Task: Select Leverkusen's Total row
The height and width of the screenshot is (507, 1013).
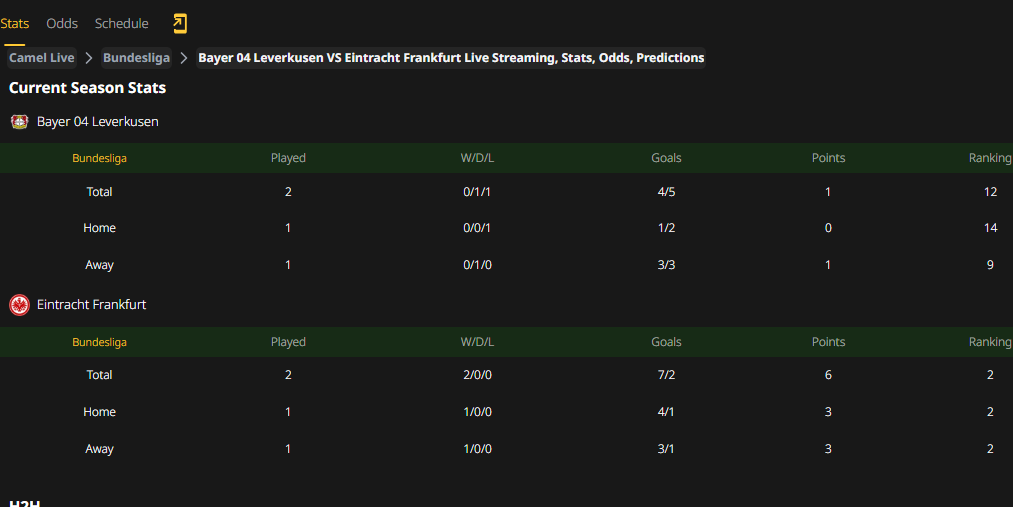Action: click(506, 192)
